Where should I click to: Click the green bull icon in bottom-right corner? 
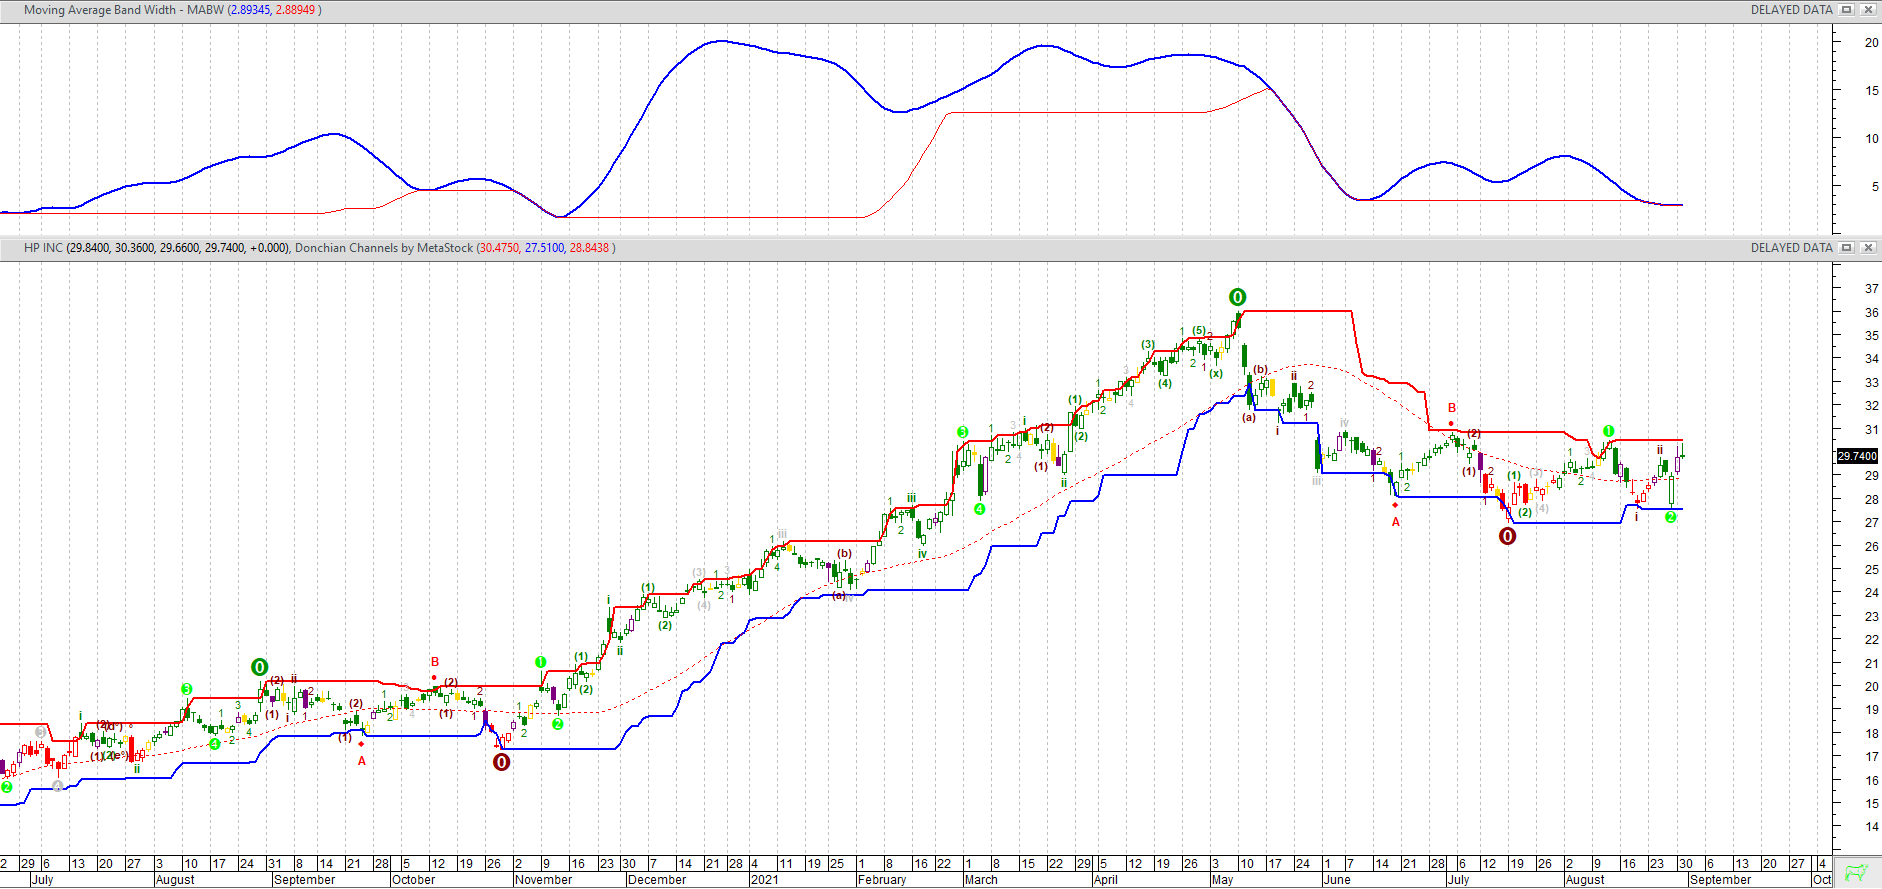[x=1856, y=872]
